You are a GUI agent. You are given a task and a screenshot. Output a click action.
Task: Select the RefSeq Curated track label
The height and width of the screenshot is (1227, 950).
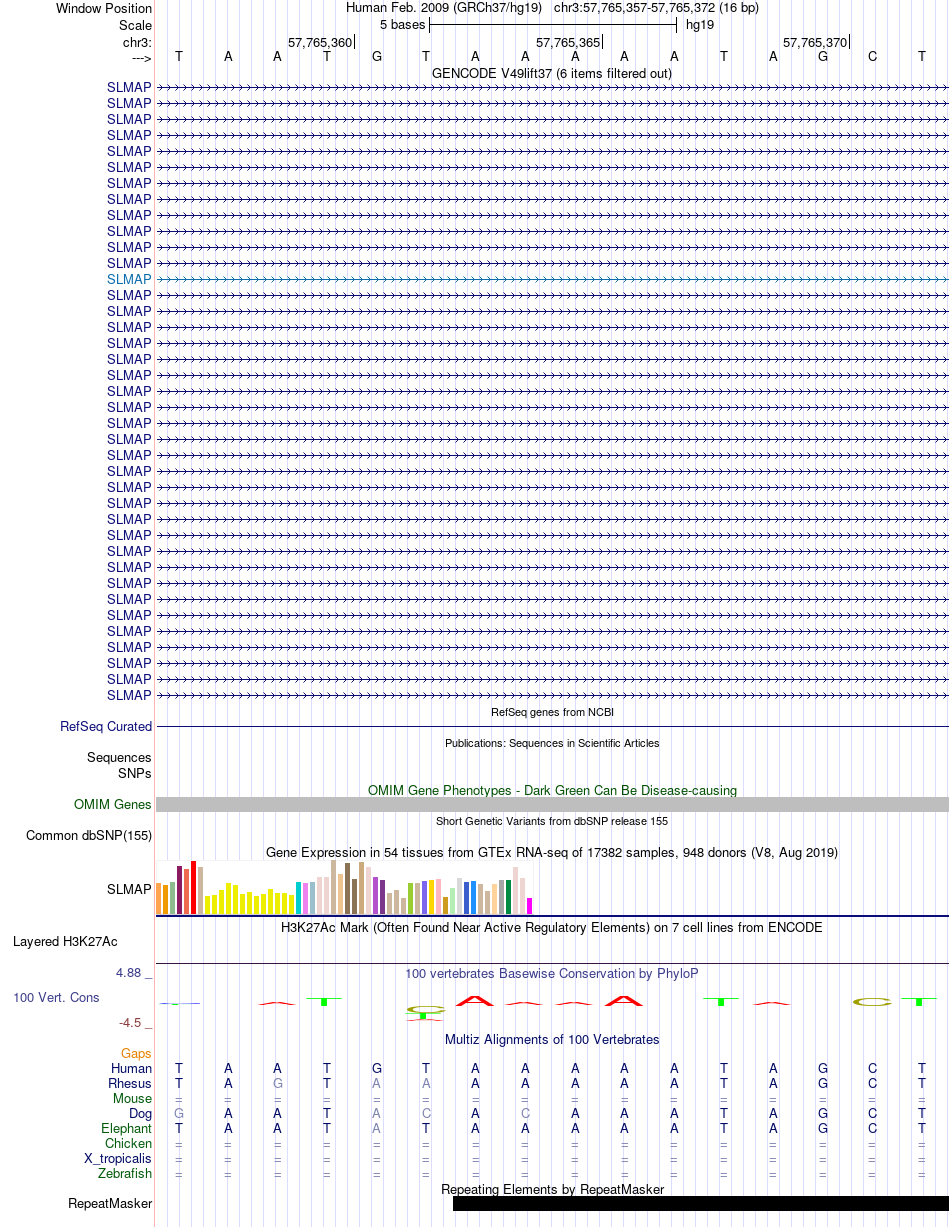pyautogui.click(x=106, y=727)
